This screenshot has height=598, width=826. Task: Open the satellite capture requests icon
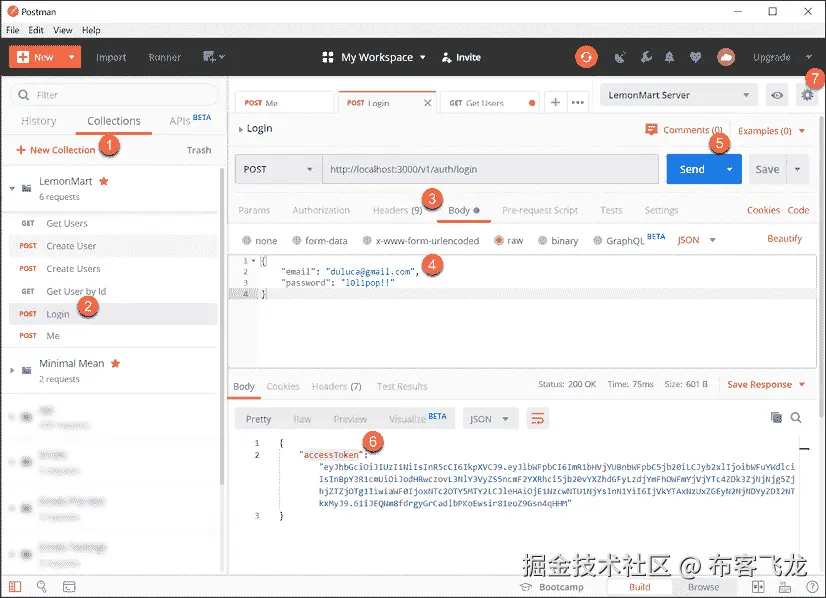point(620,57)
